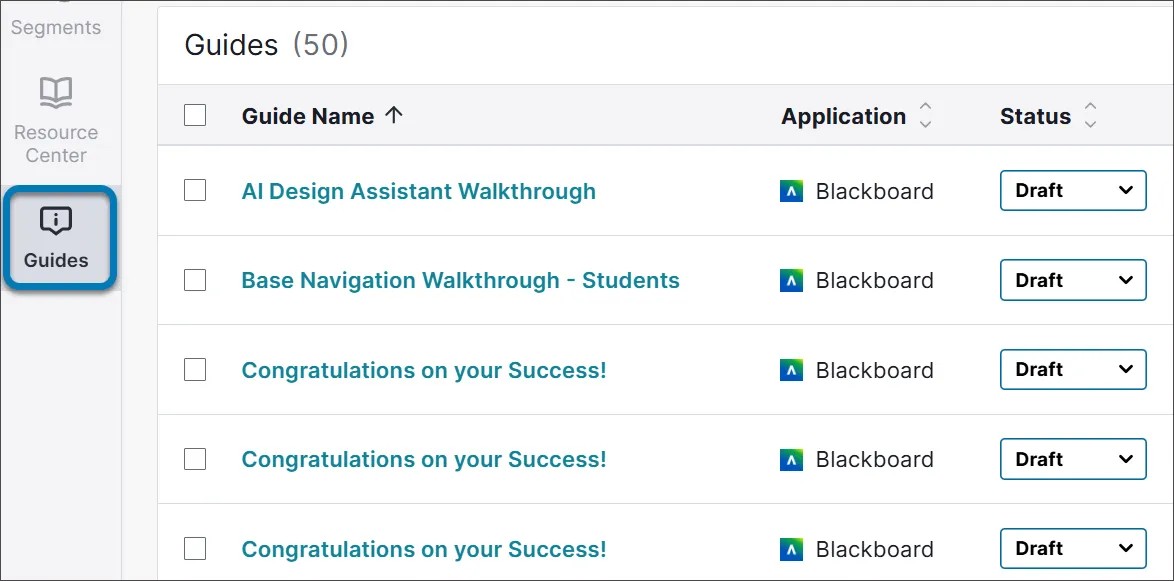Expand Draft dropdown for Base Navigation Walkthrough
The width and height of the screenshot is (1174, 581).
click(1073, 281)
